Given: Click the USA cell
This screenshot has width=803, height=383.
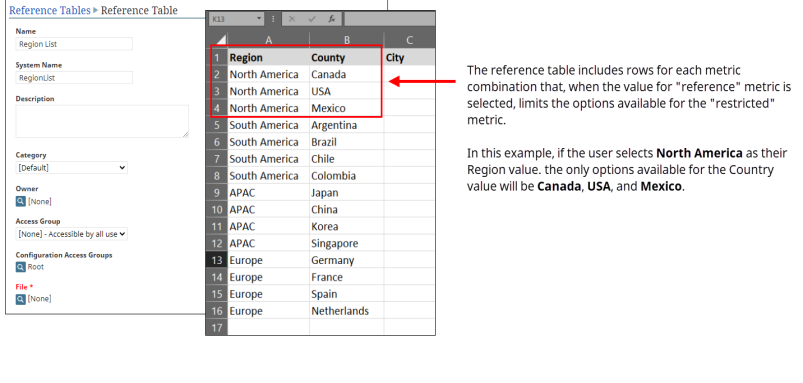Looking at the screenshot, I should coord(347,91).
